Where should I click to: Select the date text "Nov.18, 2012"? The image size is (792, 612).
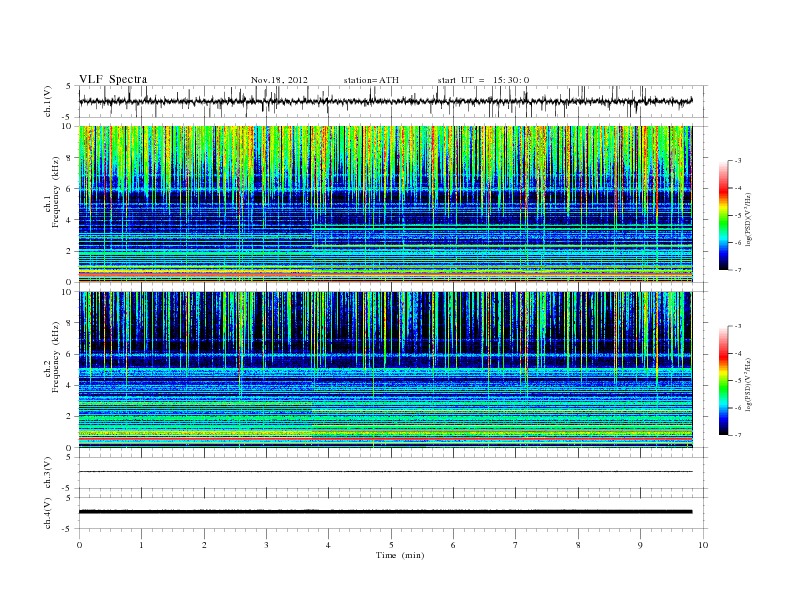pyautogui.click(x=279, y=80)
